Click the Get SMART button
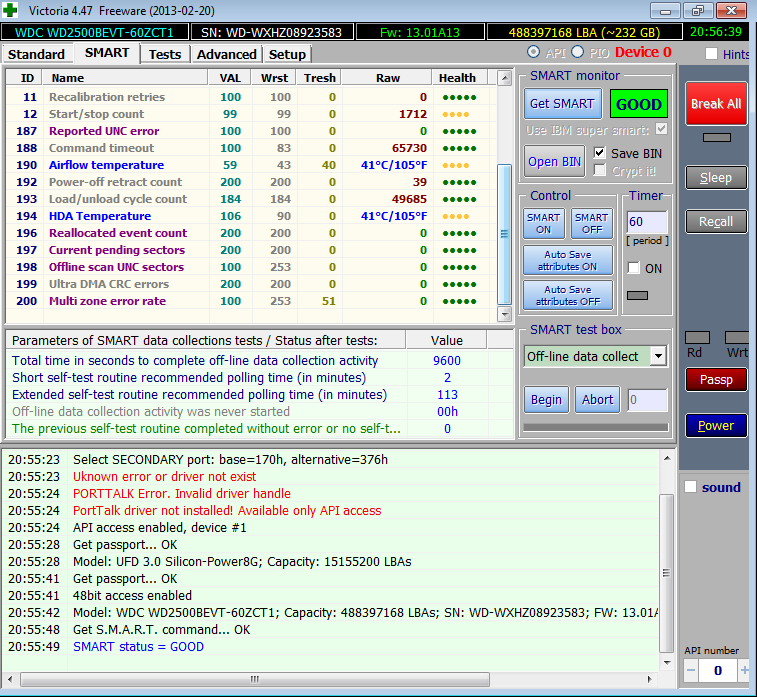The width and height of the screenshot is (757, 697). (x=562, y=104)
